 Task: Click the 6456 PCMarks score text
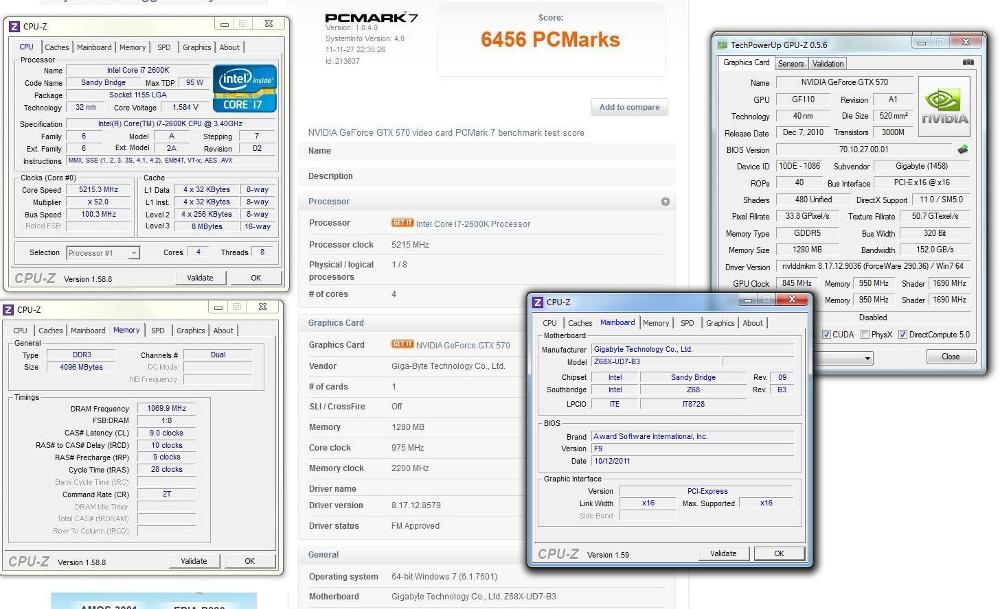pyautogui.click(x=550, y=40)
